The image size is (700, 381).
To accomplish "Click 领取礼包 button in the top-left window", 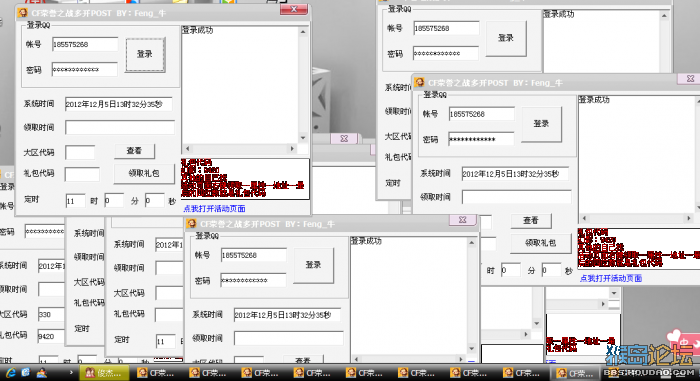I will tap(144, 174).
